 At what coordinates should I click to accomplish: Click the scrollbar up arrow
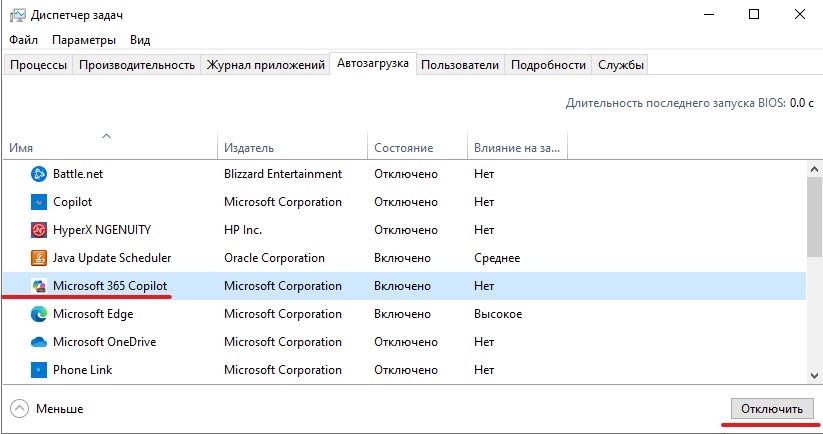(x=814, y=170)
